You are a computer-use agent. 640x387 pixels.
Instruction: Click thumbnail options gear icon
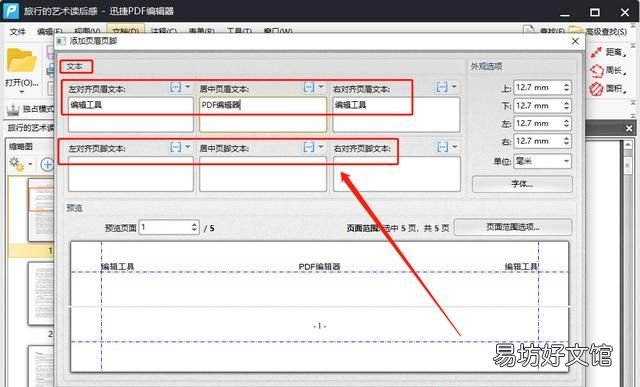pos(17,164)
